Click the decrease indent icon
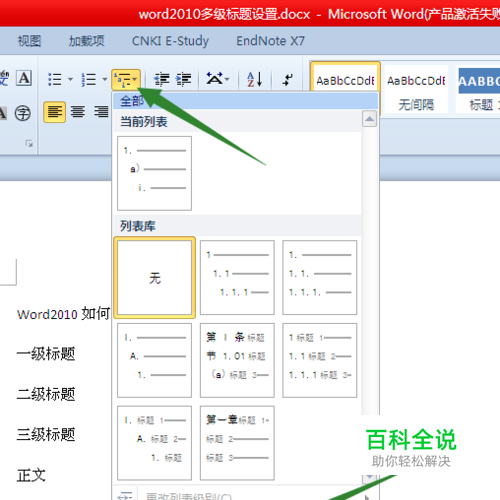 point(161,80)
